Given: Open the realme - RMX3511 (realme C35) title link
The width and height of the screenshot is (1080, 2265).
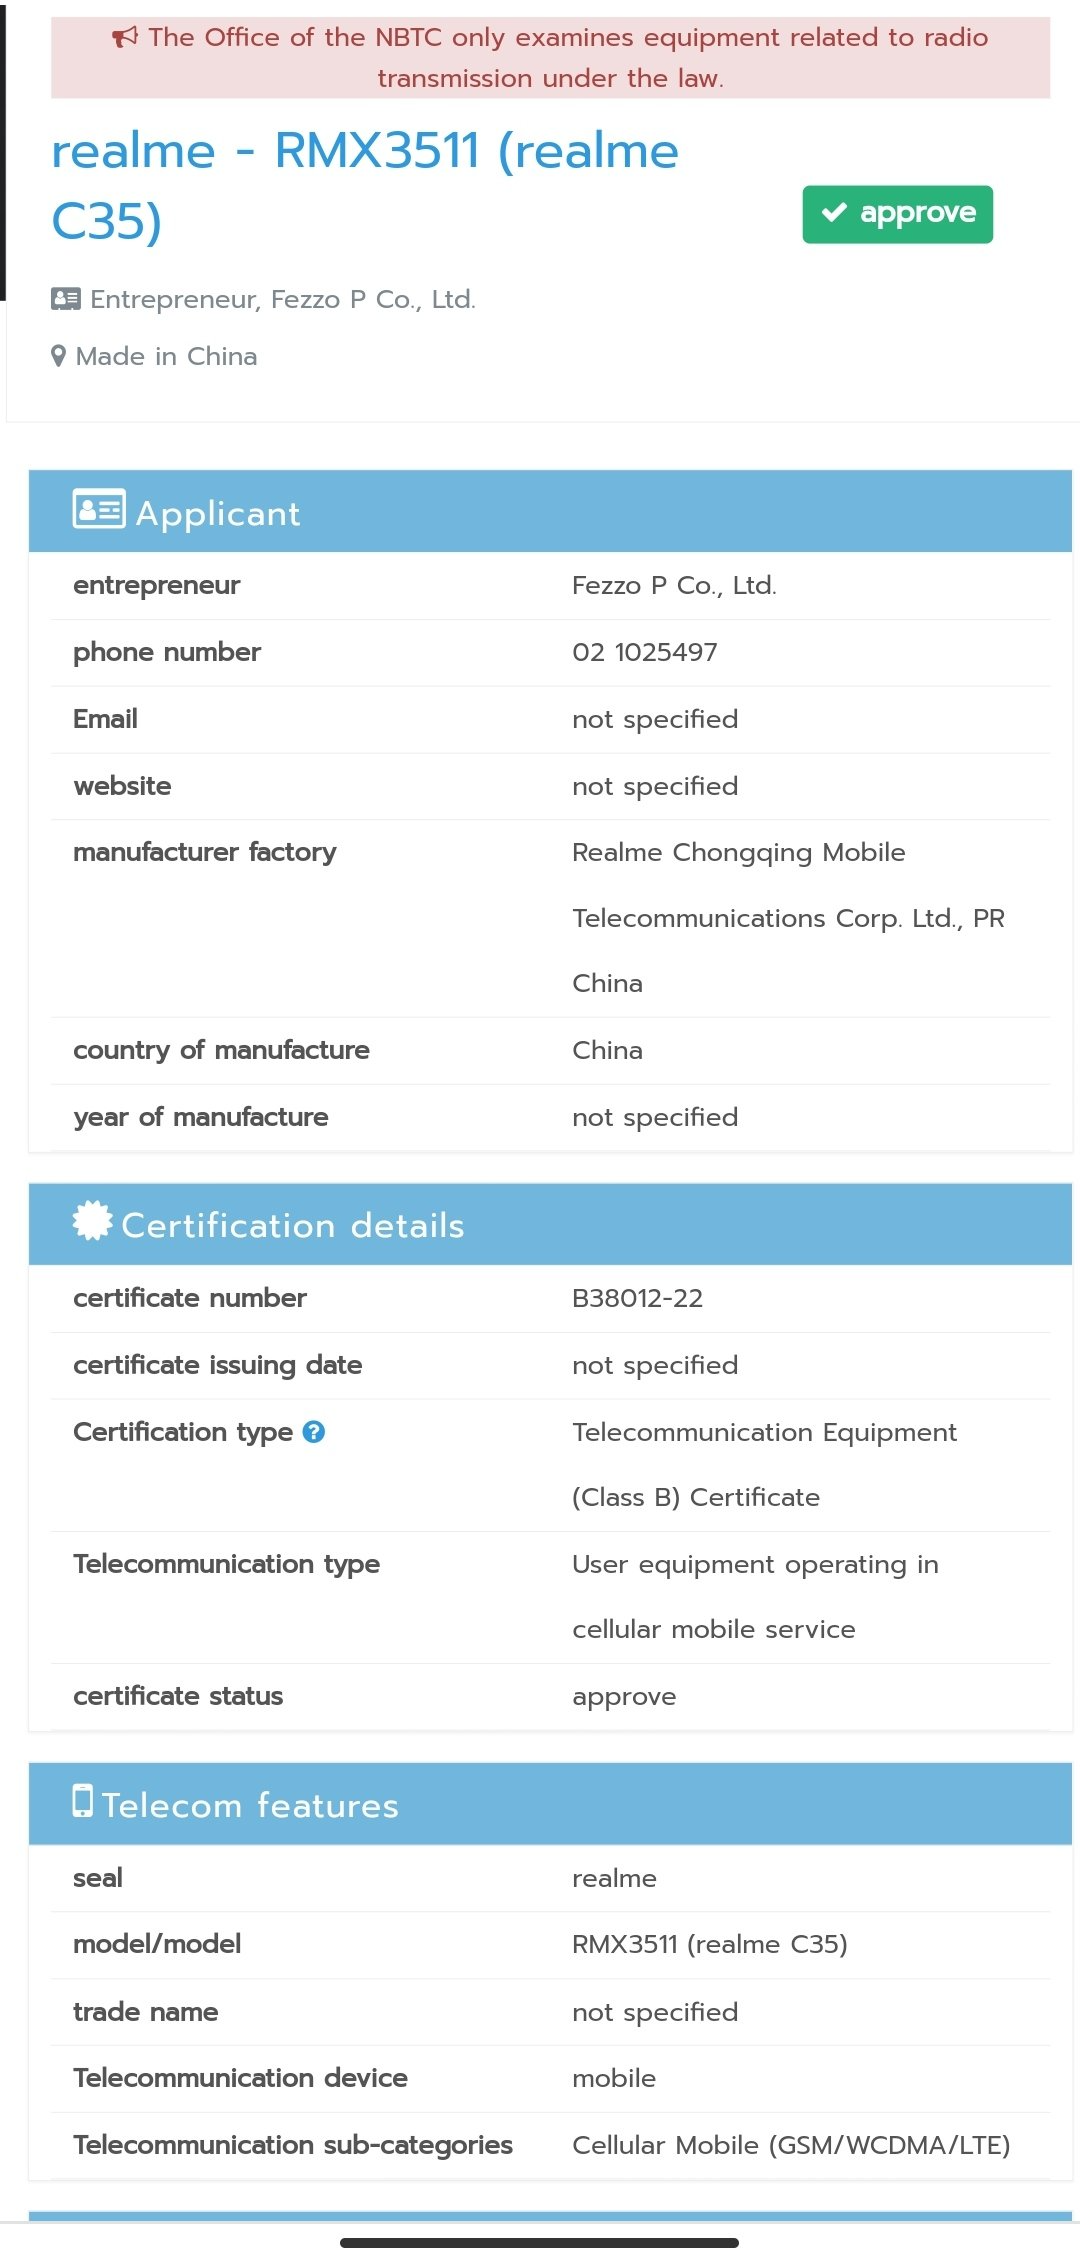Looking at the screenshot, I should tap(365, 186).
